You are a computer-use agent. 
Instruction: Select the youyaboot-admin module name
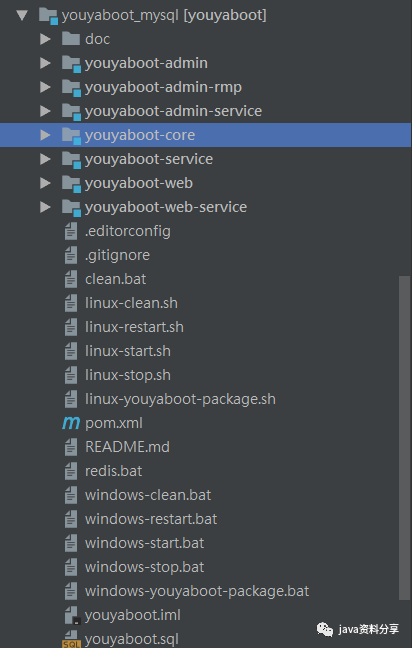click(146, 63)
